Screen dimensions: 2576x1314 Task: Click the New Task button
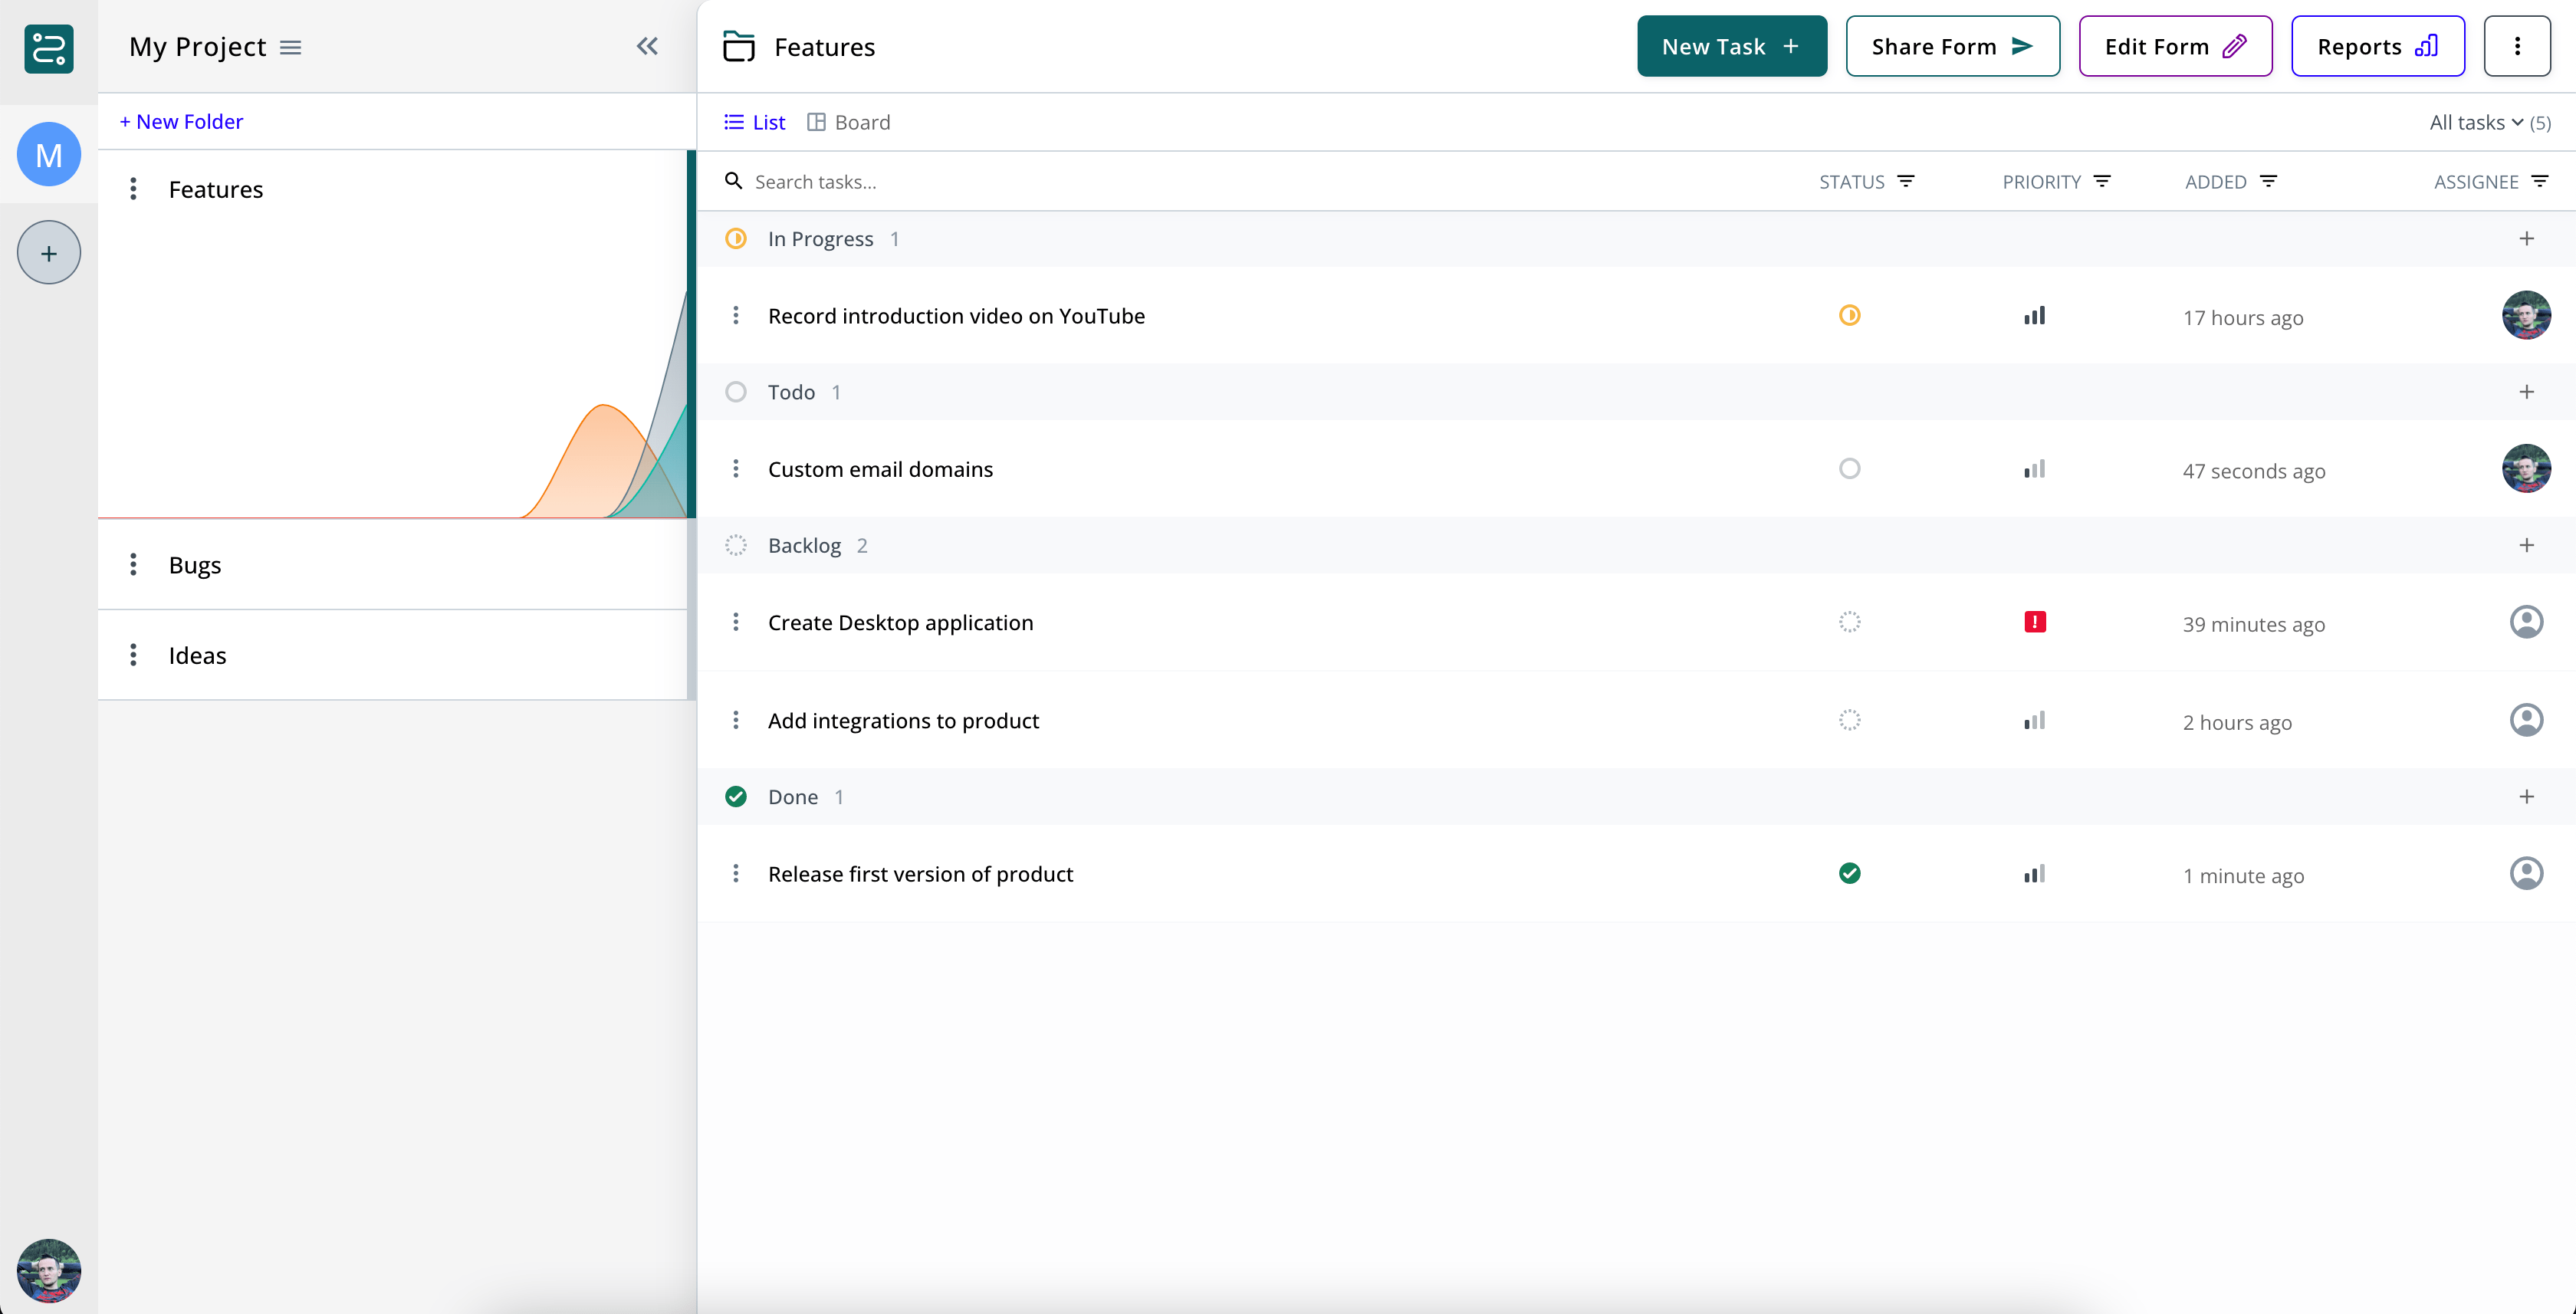pyautogui.click(x=1731, y=45)
